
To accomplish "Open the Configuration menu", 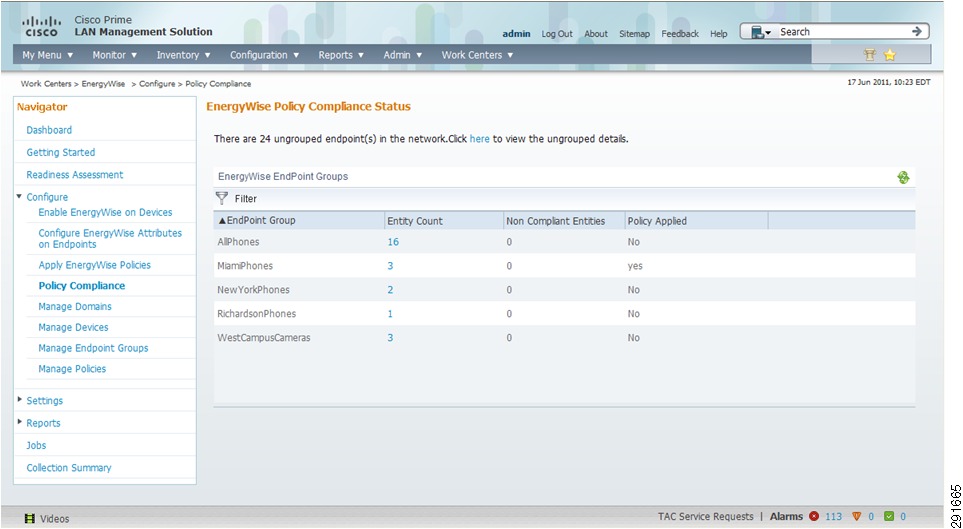I will click(x=265, y=55).
